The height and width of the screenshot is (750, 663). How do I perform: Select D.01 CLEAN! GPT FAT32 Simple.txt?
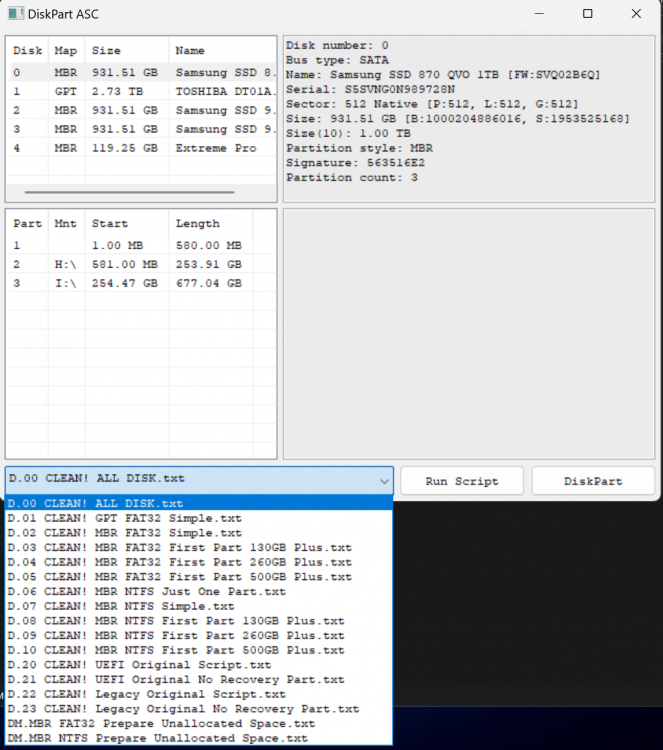[199, 518]
